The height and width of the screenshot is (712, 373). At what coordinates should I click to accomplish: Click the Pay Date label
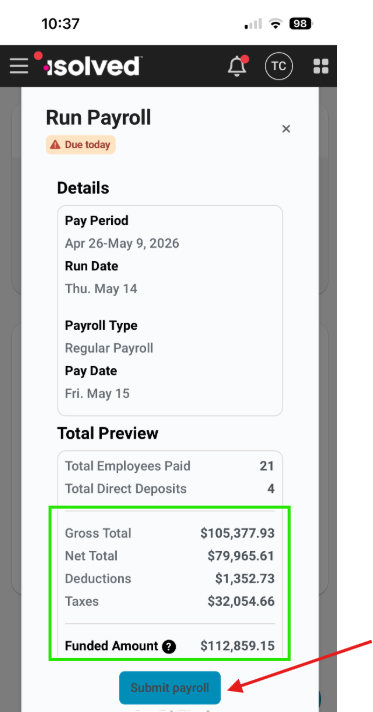[91, 371]
